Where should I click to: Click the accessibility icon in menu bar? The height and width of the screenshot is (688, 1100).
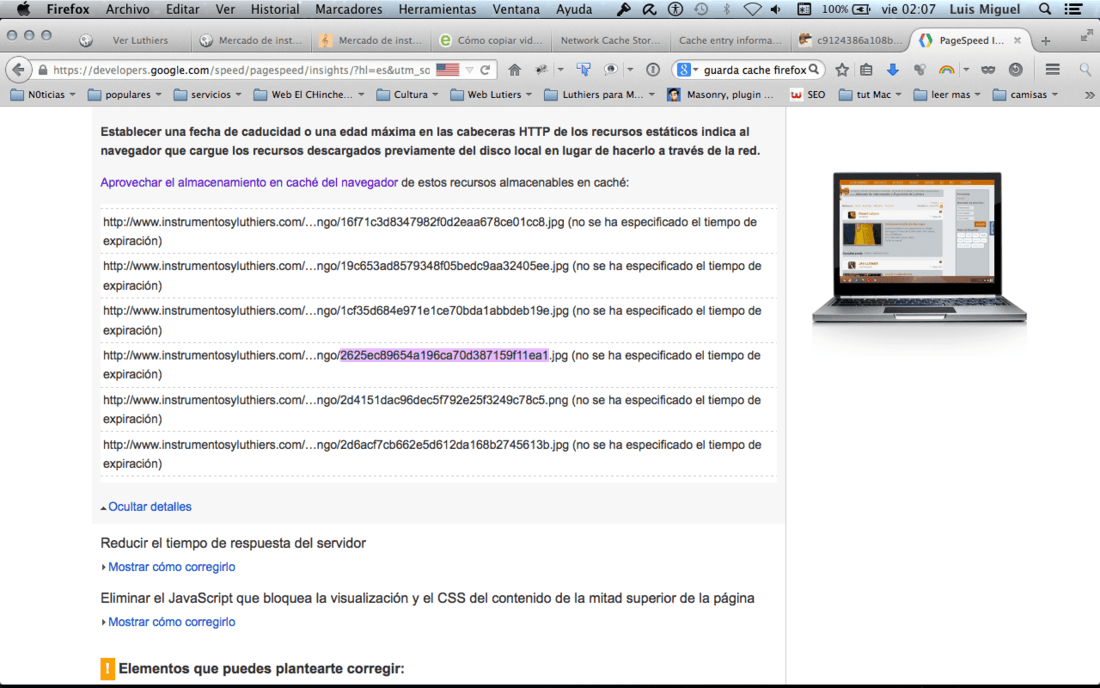[675, 9]
